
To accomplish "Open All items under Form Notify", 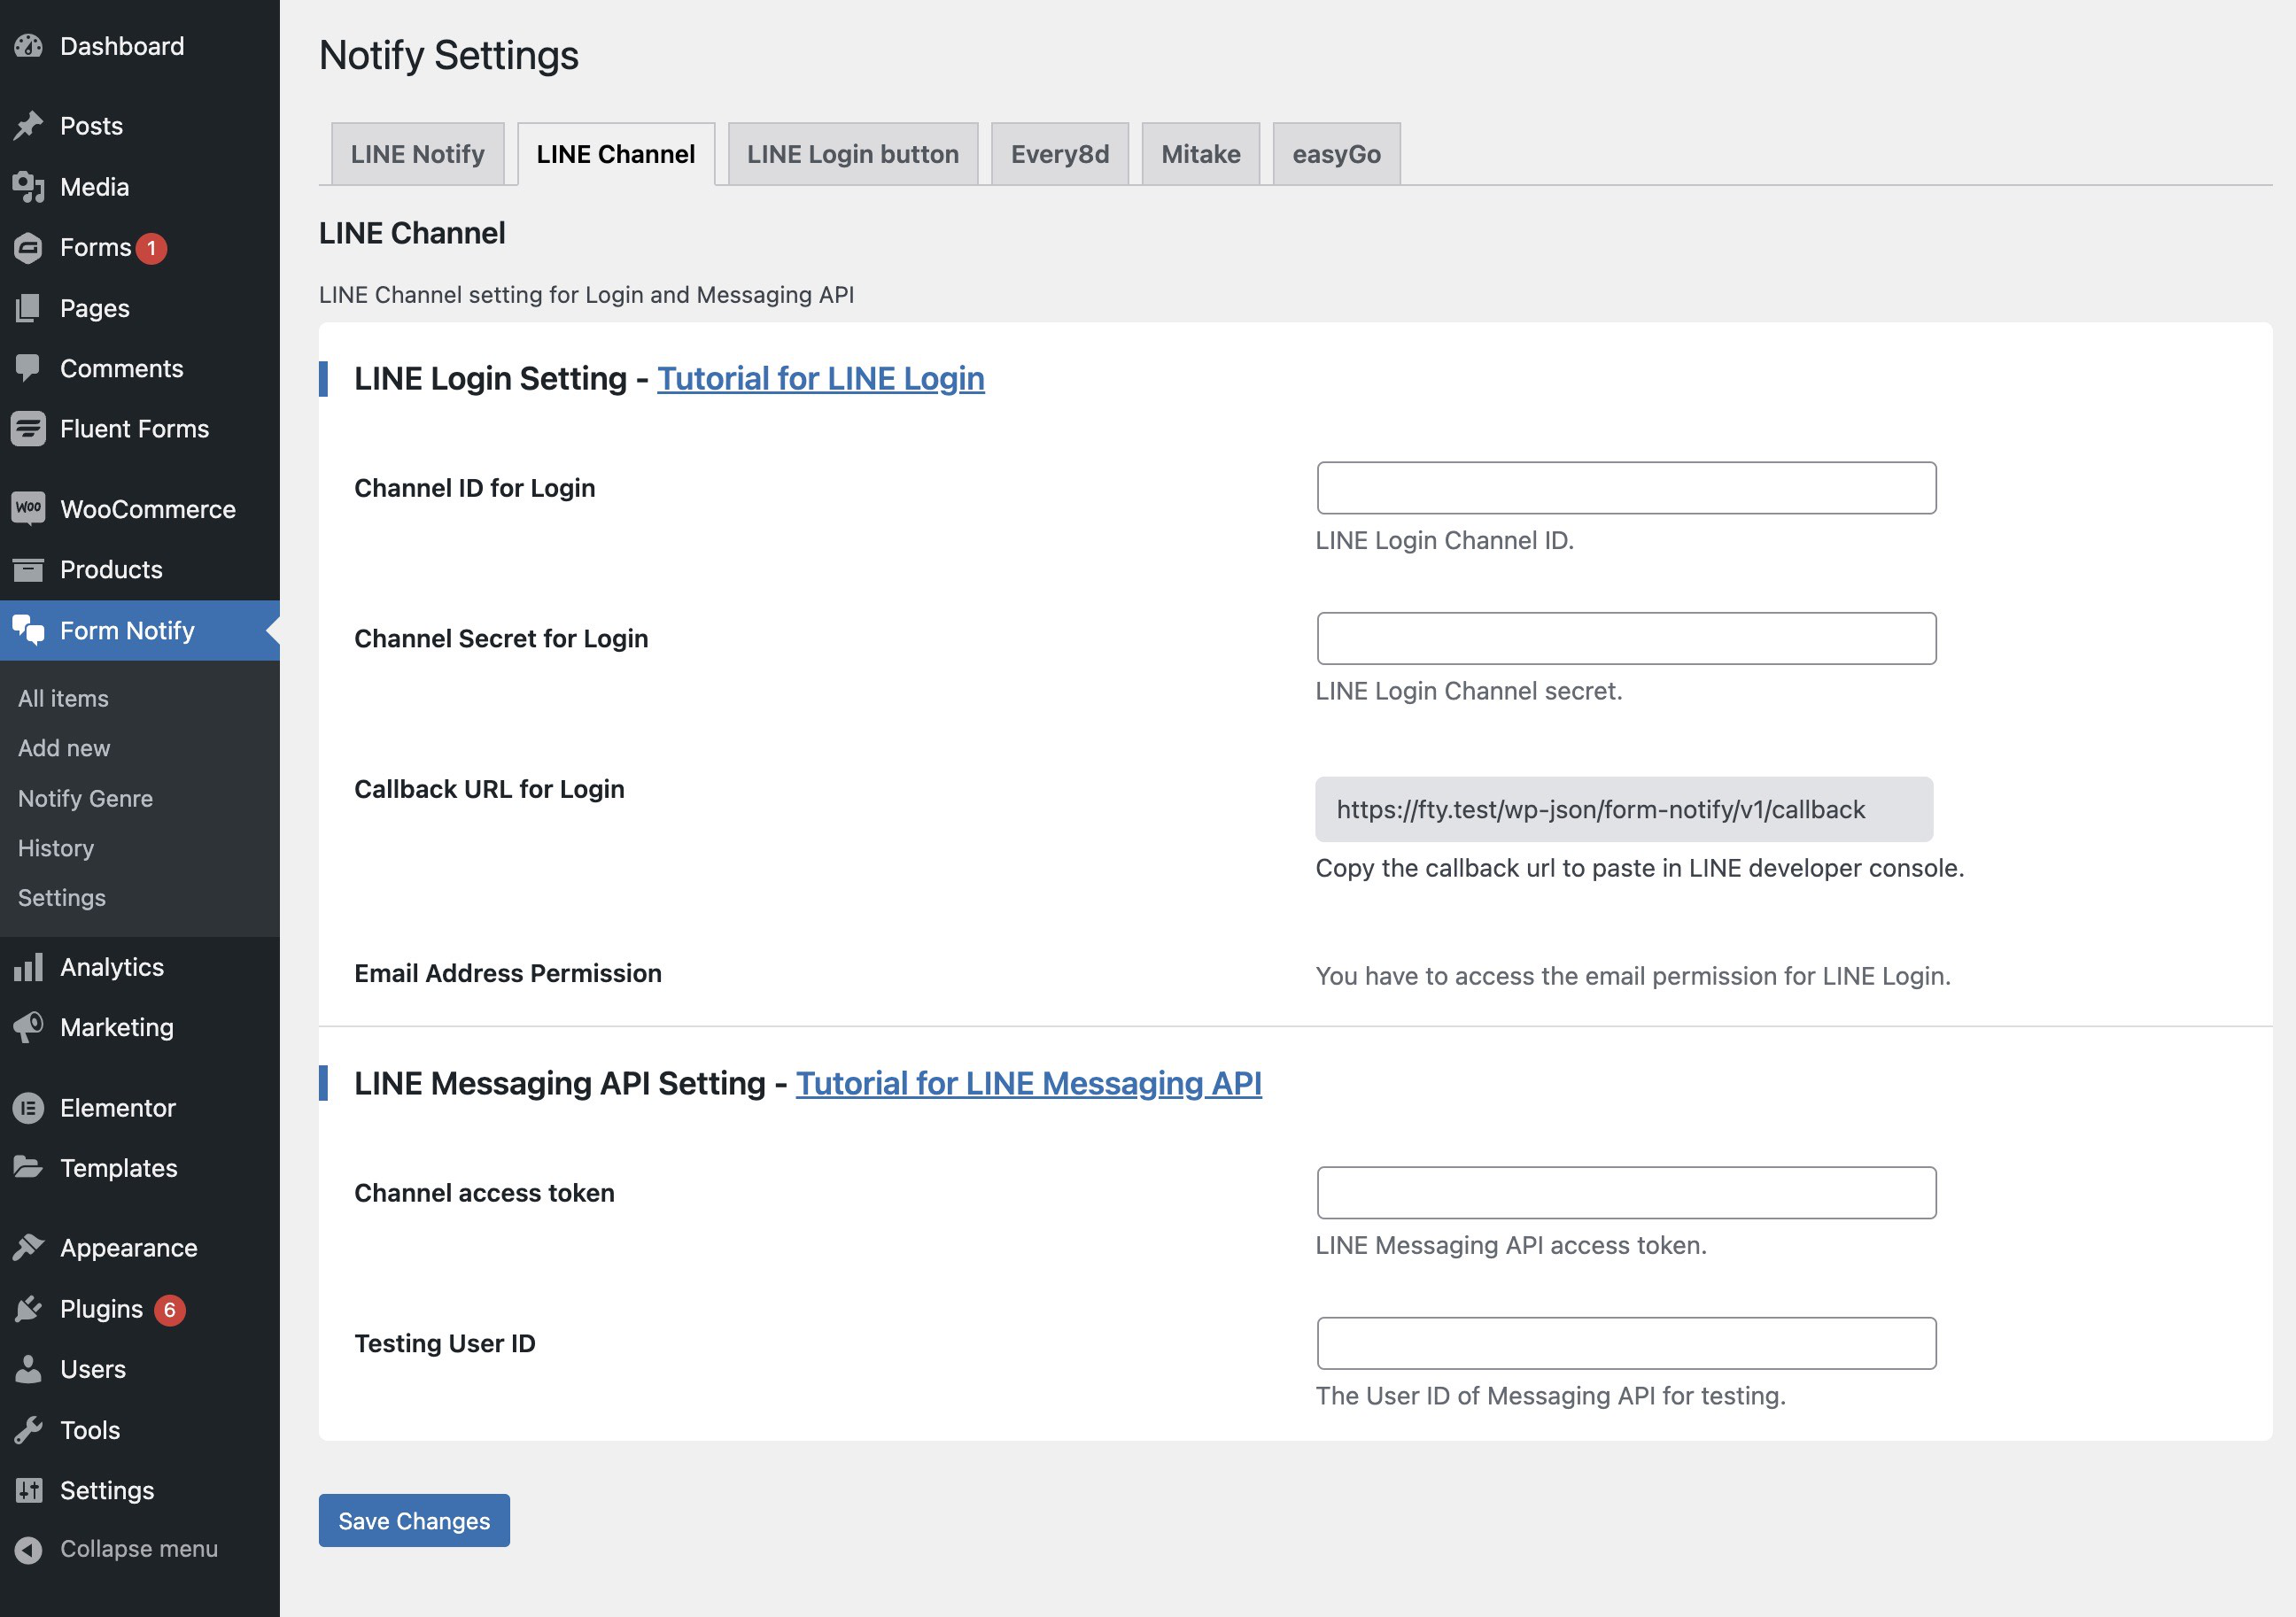I will click(64, 698).
